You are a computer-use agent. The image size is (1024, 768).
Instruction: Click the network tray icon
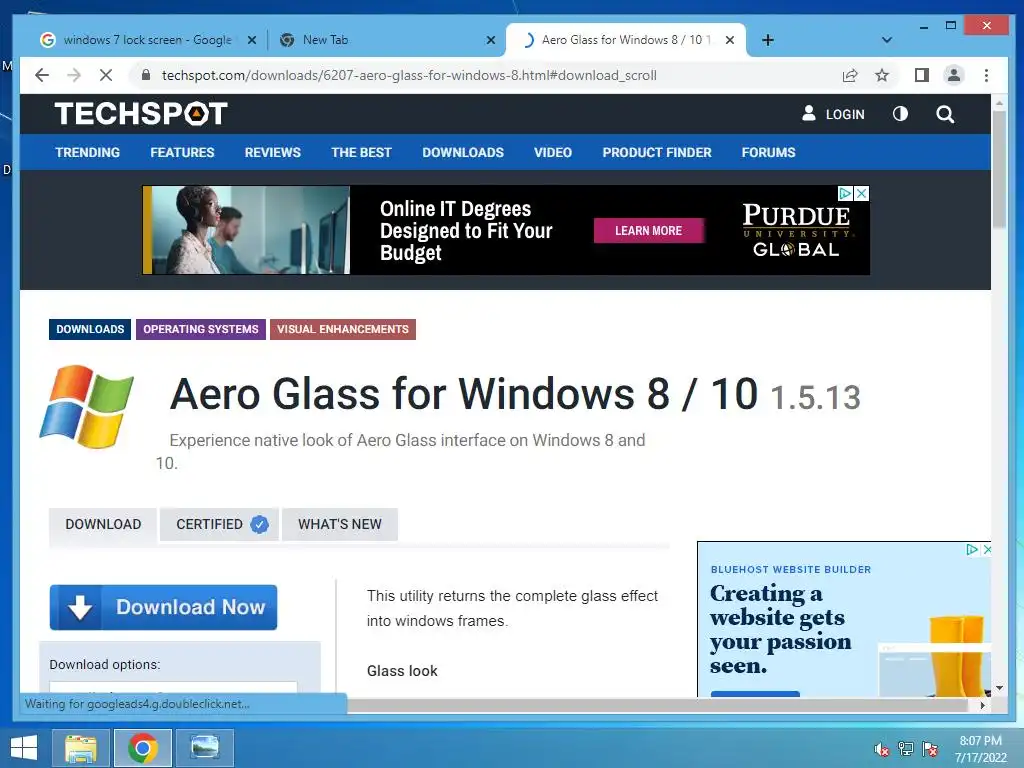906,749
